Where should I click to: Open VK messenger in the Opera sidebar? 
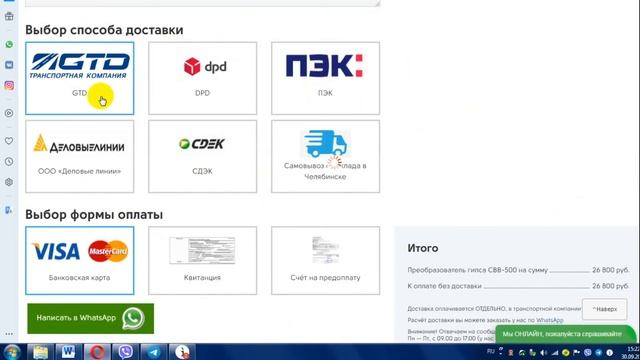[x=9, y=65]
